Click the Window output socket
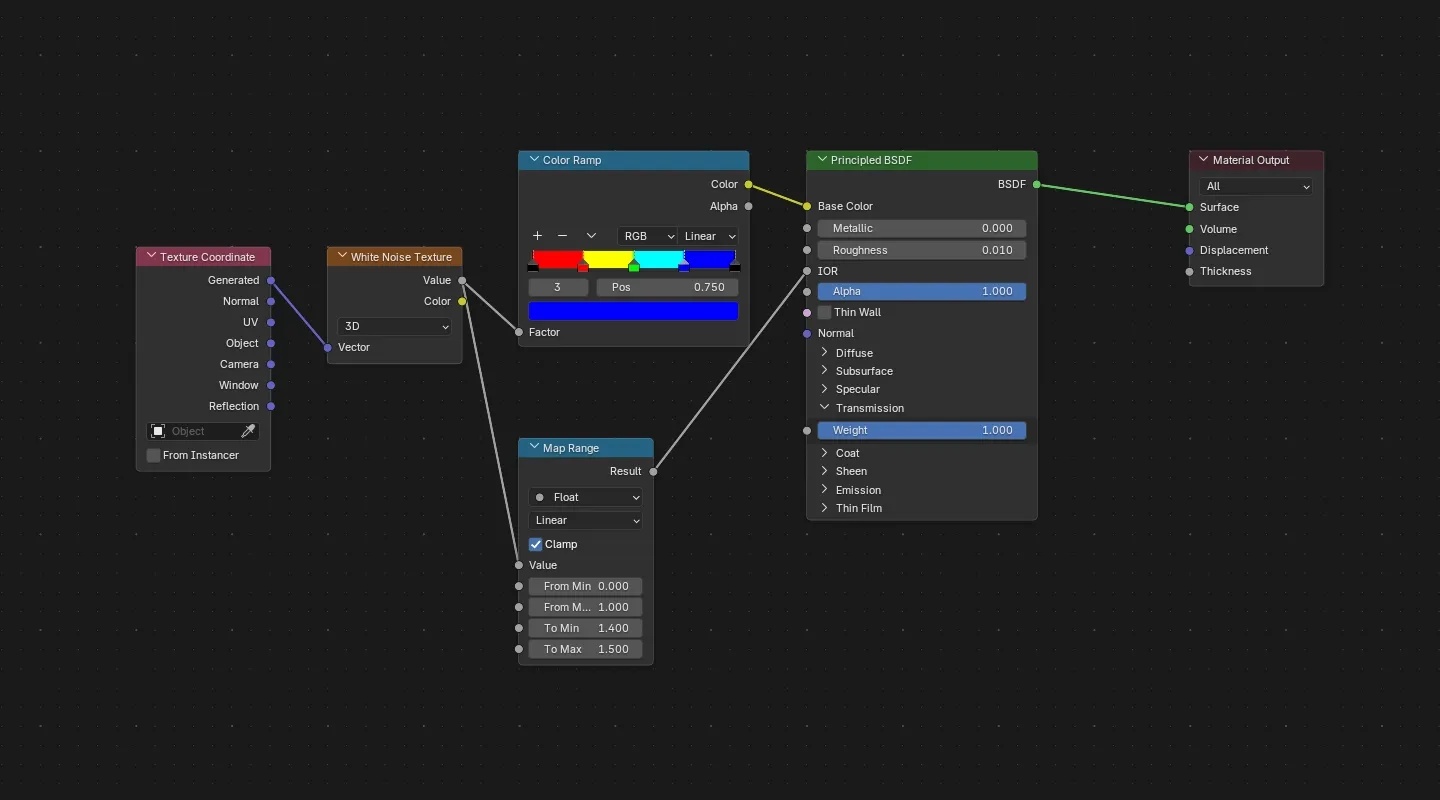The image size is (1440, 800). click(271, 385)
